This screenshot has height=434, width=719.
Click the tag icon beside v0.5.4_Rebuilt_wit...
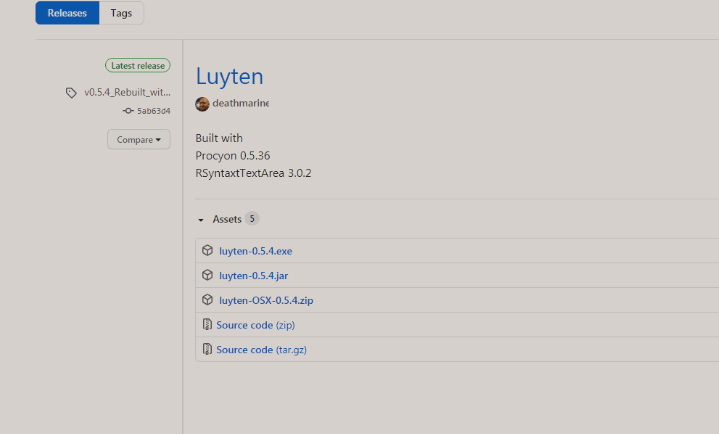coord(71,93)
